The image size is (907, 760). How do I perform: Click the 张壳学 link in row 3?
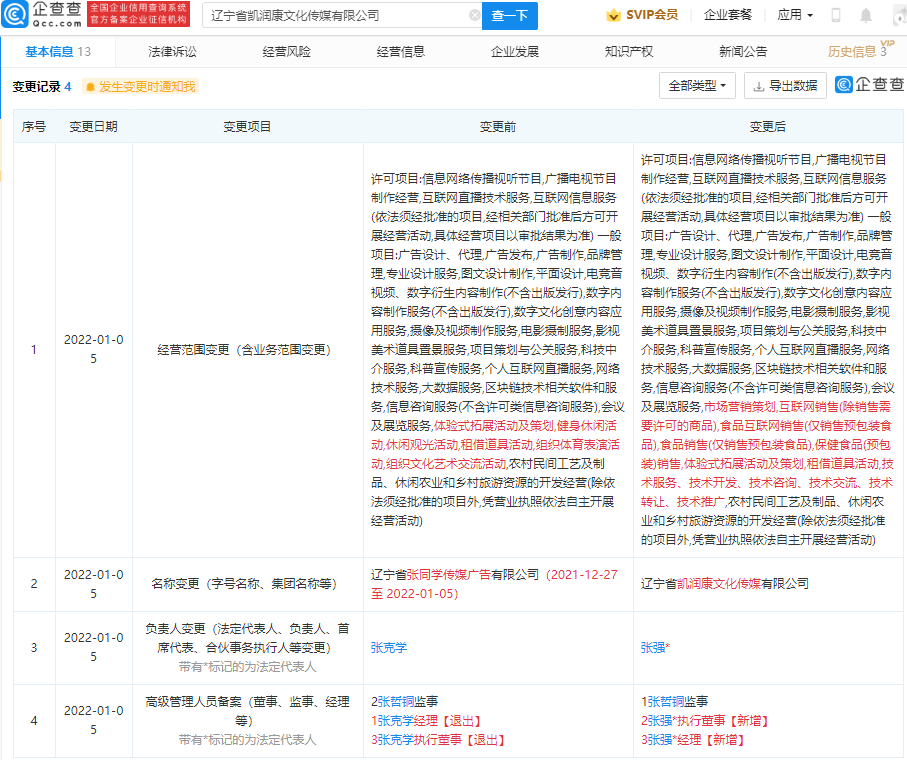(x=389, y=647)
